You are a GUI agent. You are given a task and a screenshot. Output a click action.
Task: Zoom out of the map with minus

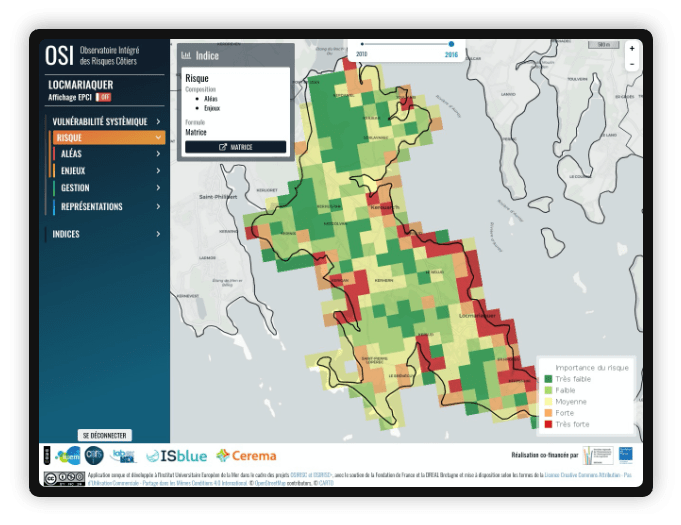click(x=631, y=63)
